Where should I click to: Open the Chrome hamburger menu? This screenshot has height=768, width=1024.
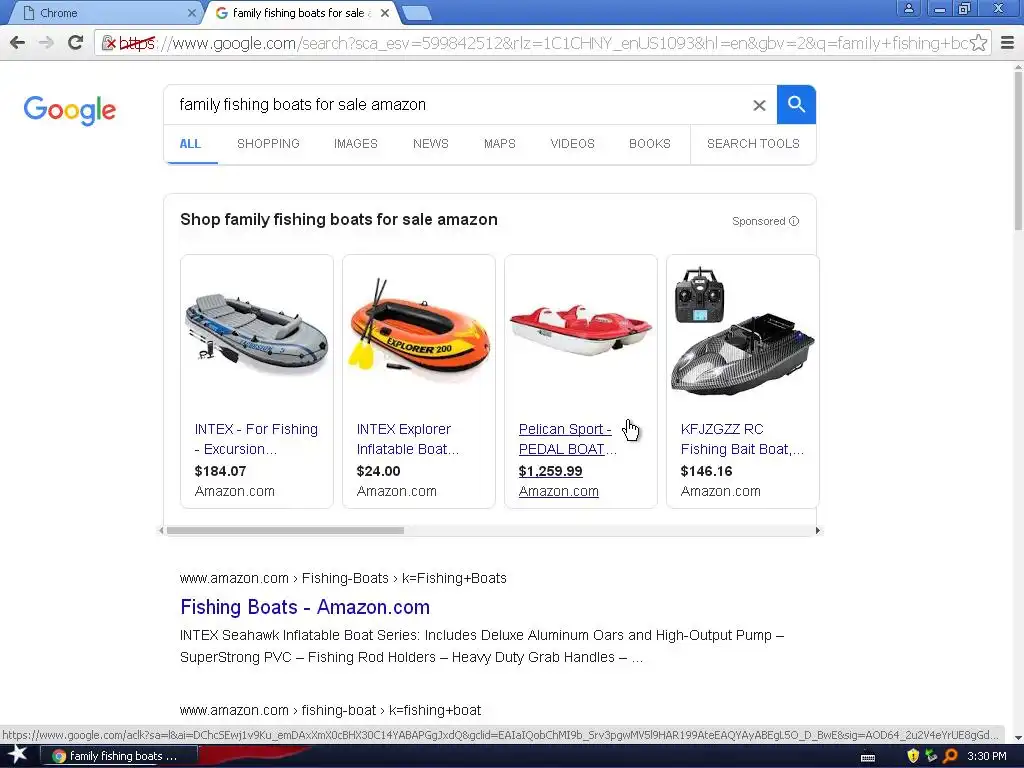pos(1007,43)
